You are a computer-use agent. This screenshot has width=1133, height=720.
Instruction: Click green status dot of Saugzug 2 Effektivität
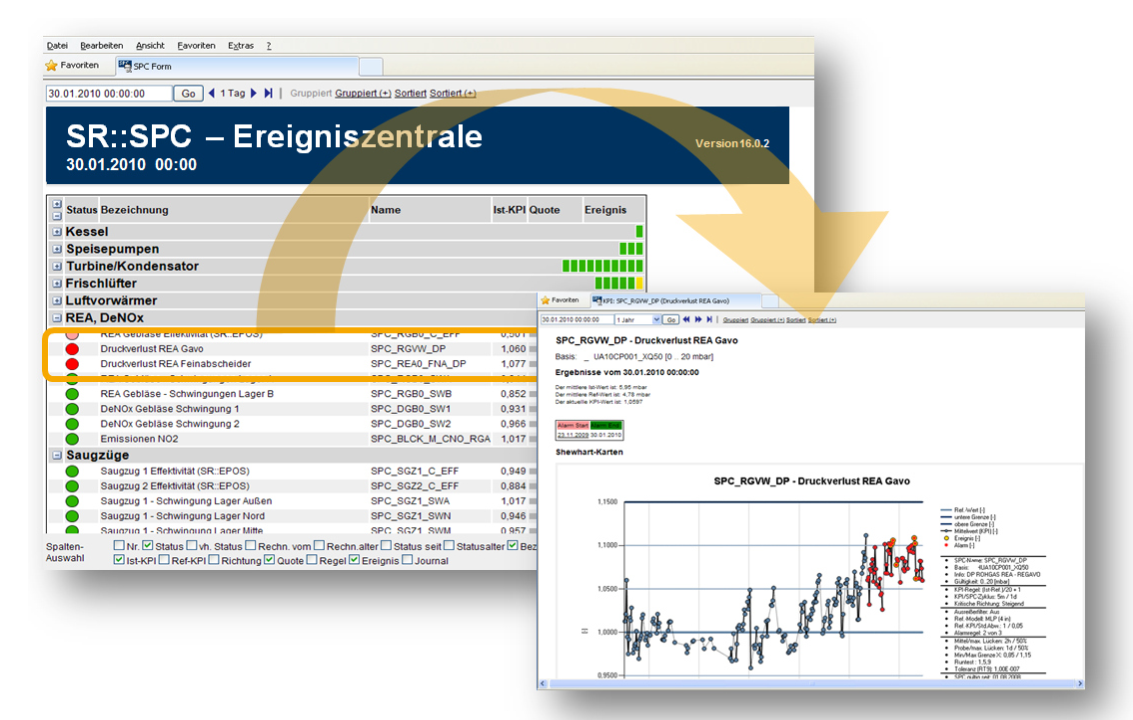pyautogui.click(x=72, y=487)
